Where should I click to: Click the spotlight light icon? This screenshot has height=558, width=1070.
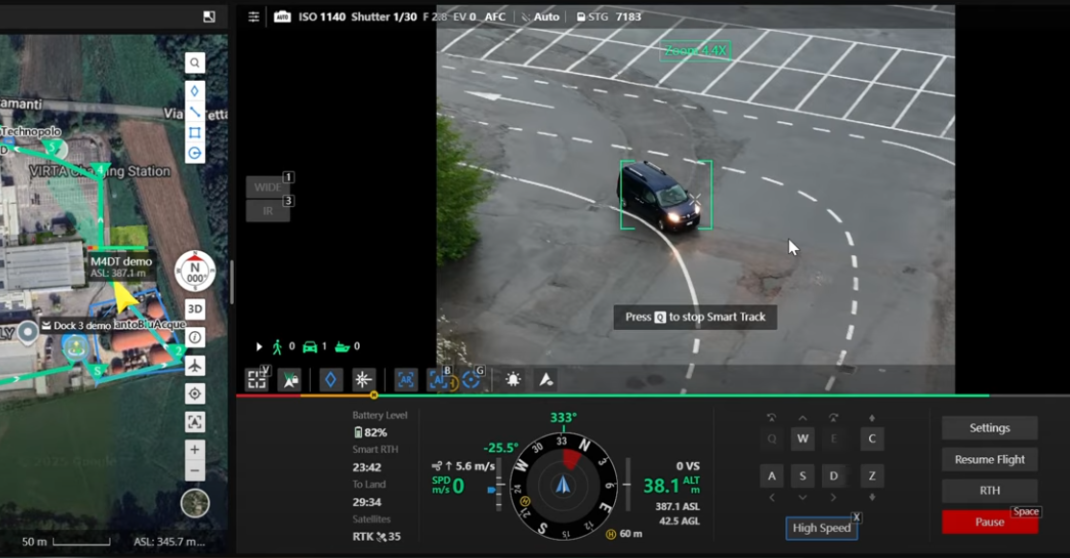pyautogui.click(x=513, y=380)
